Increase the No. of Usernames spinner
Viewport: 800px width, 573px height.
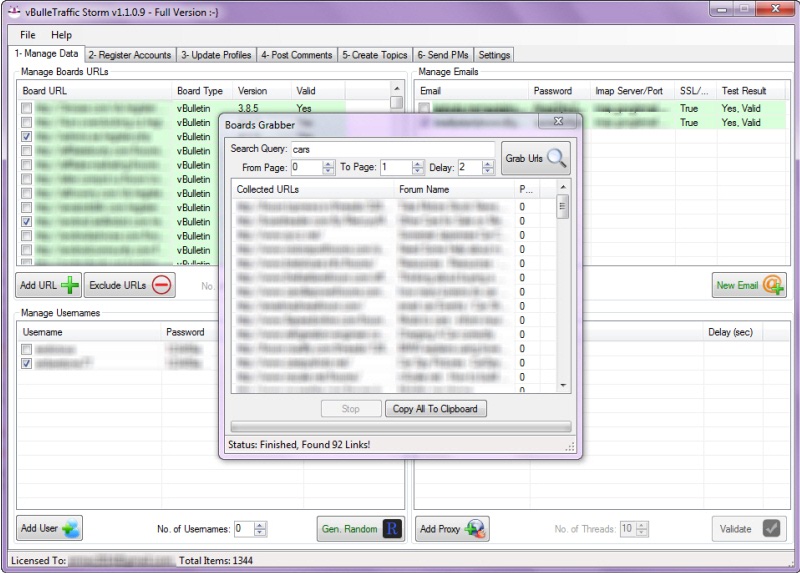pyautogui.click(x=261, y=524)
